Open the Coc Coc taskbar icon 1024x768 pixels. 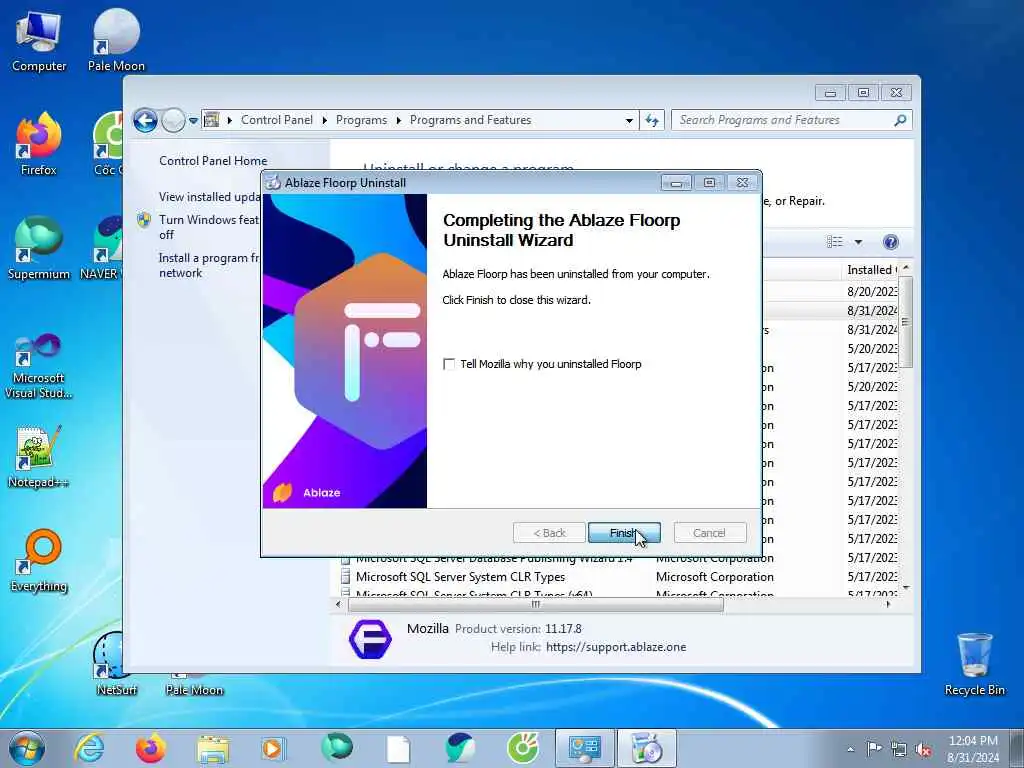click(522, 748)
